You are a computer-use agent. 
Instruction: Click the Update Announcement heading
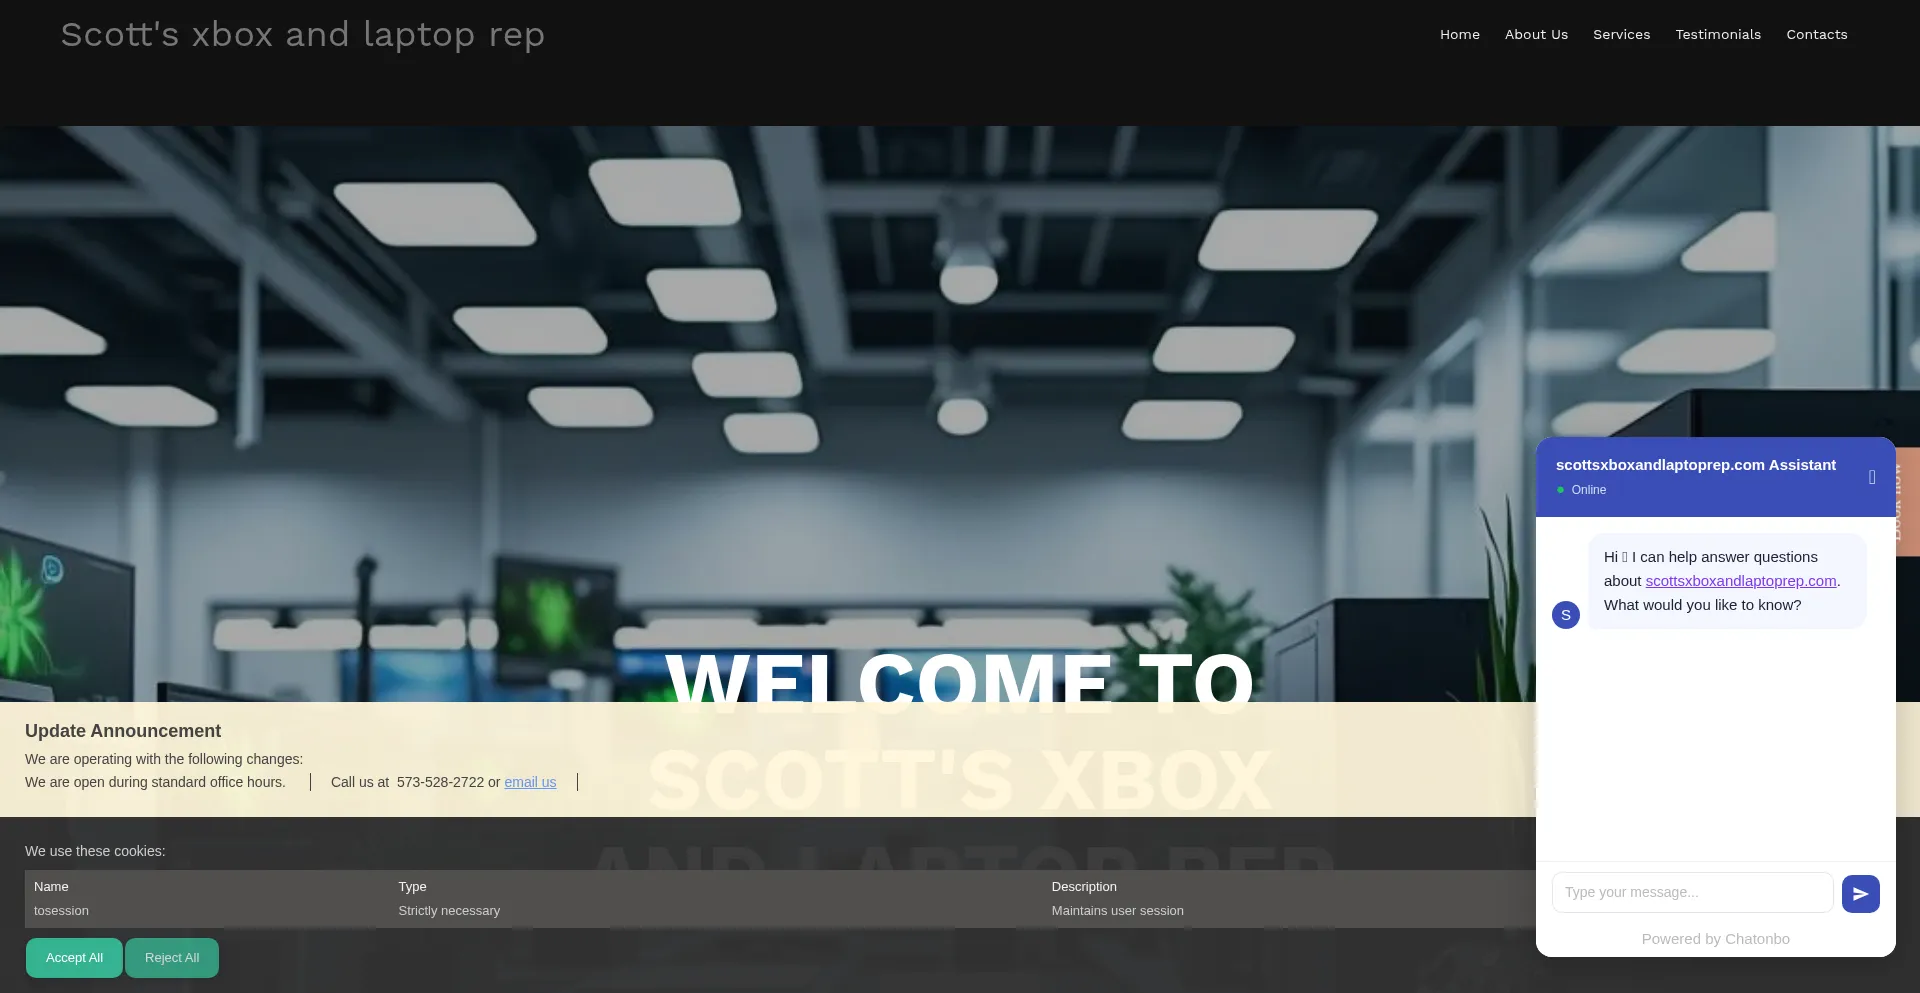tap(123, 731)
